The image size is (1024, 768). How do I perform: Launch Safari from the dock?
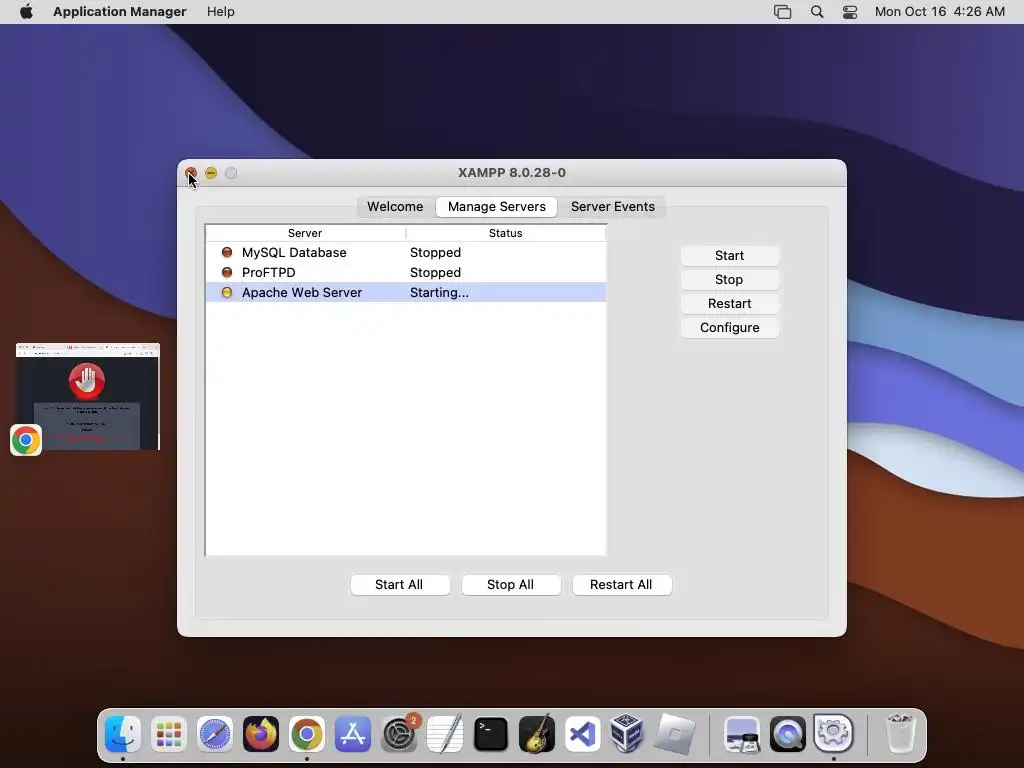coord(215,734)
